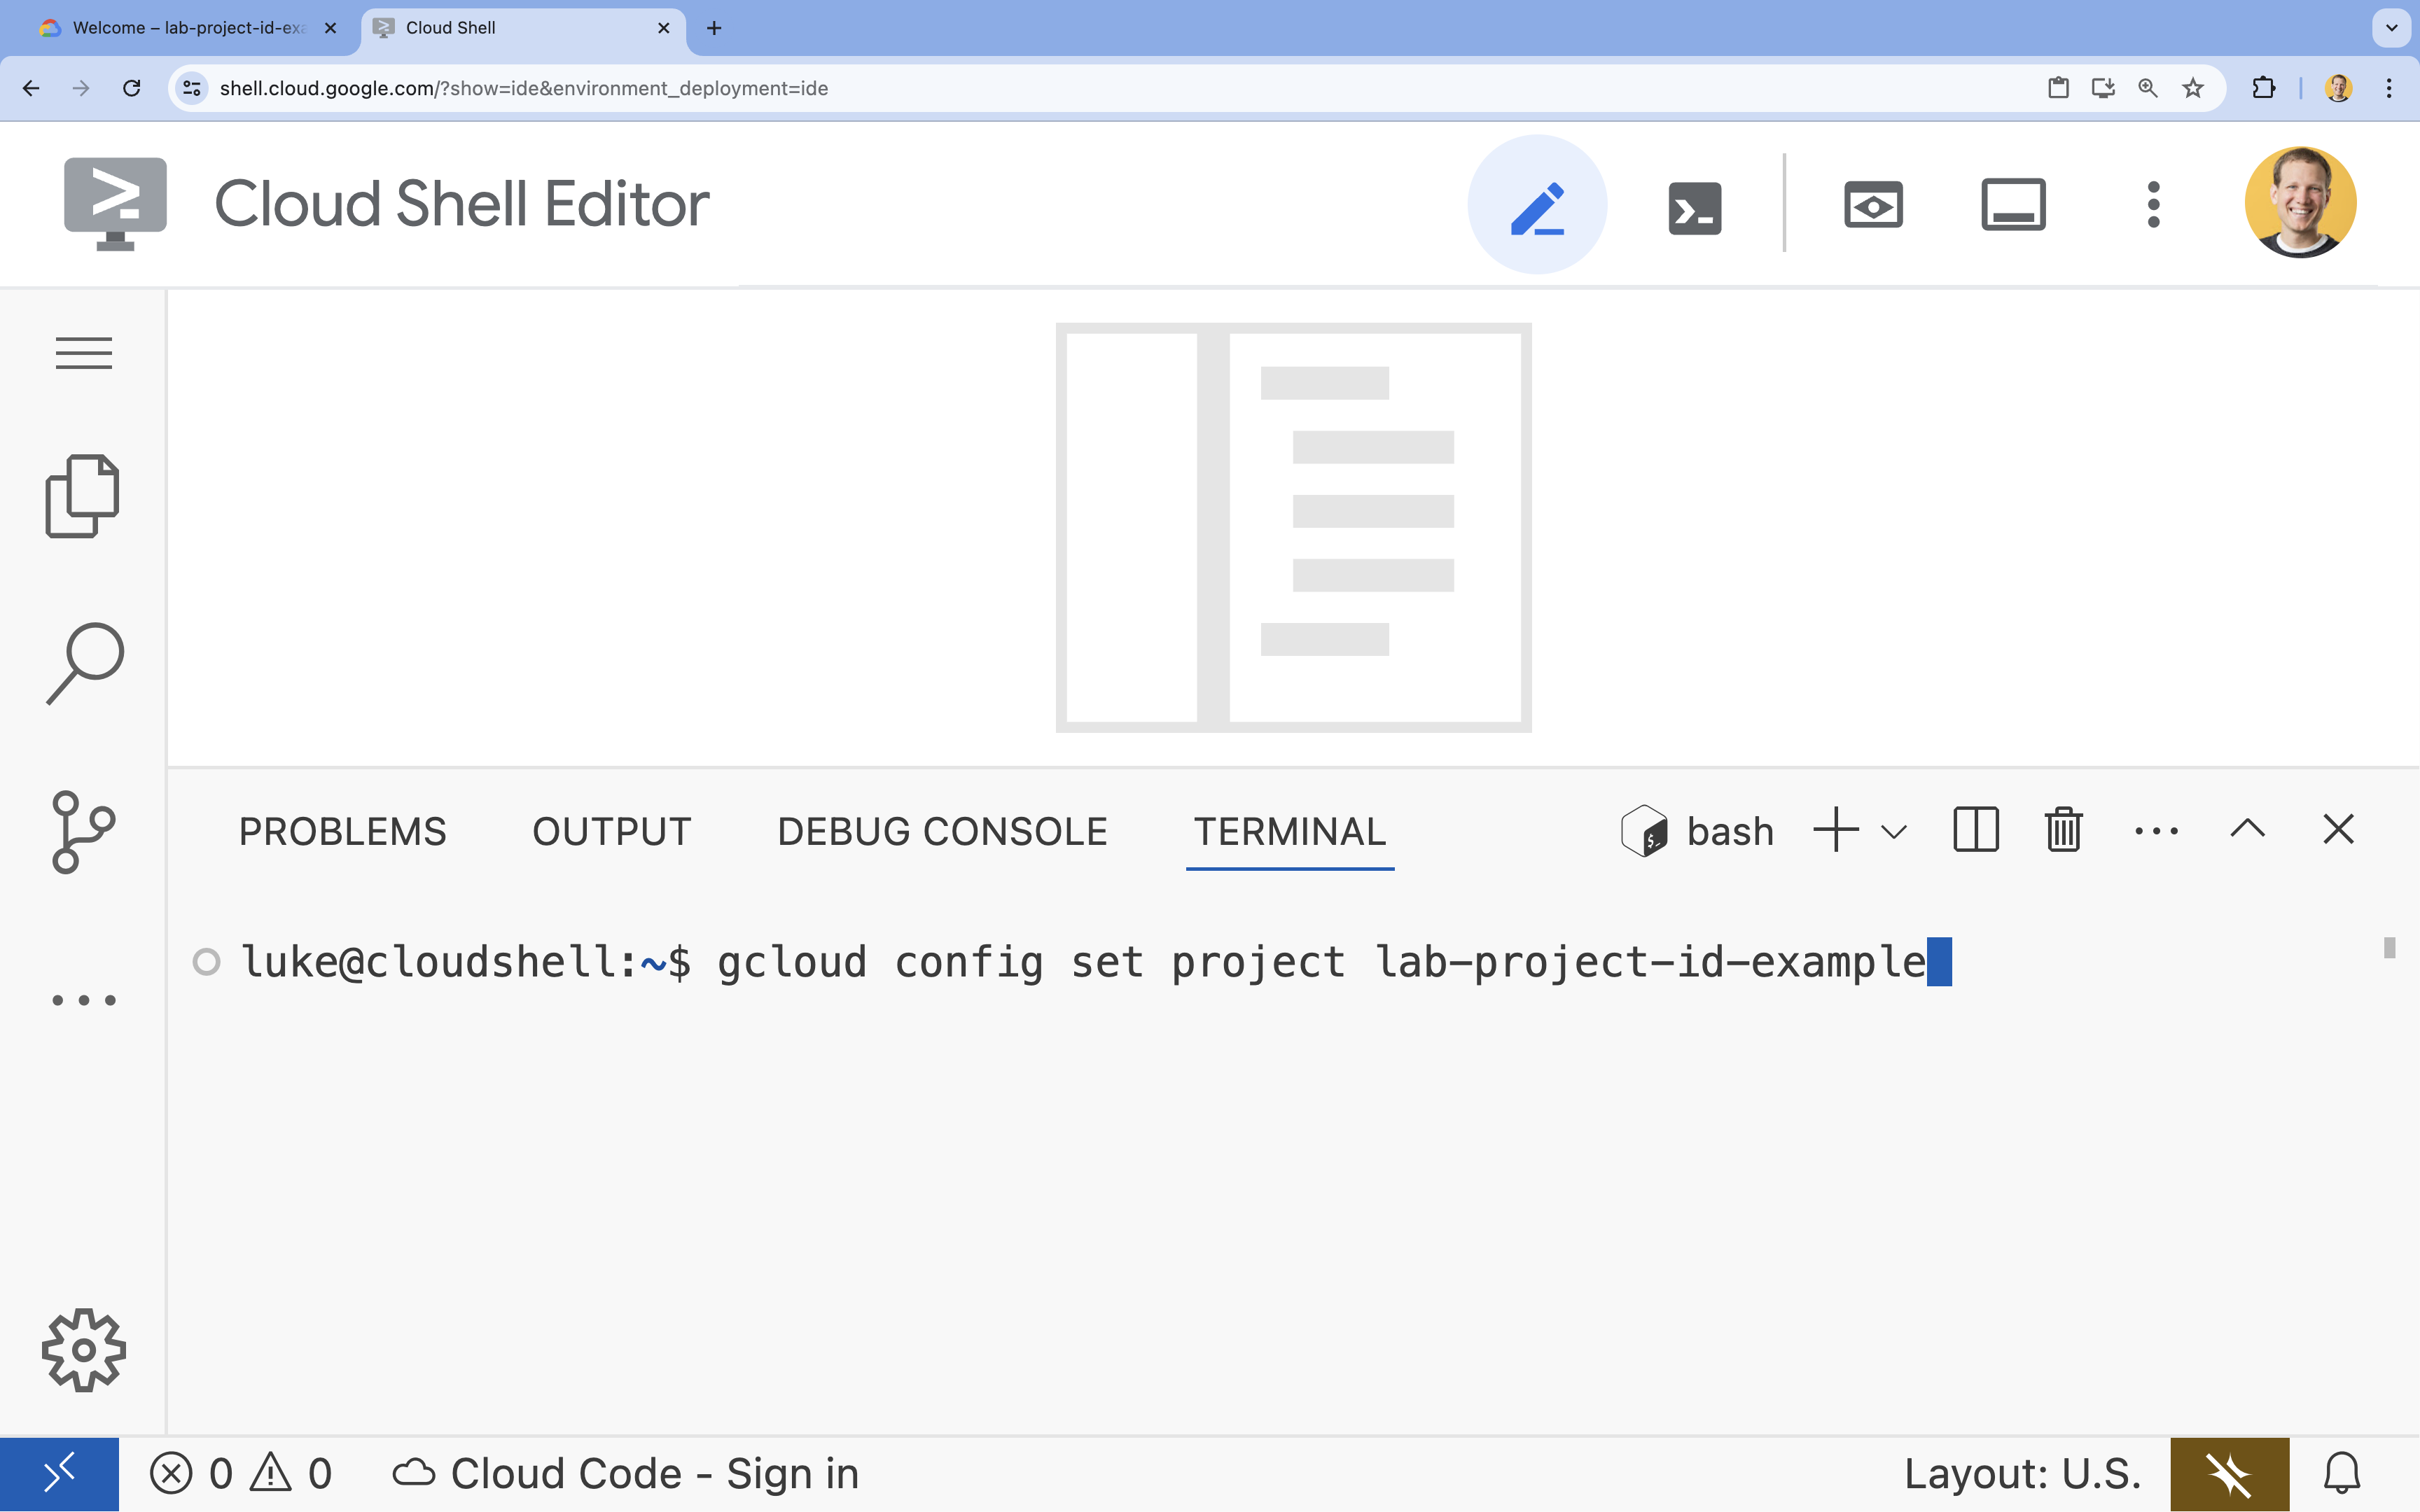Click the Cloud Shell Editor home icon
Image resolution: width=2420 pixels, height=1512 pixels.
pos(115,204)
